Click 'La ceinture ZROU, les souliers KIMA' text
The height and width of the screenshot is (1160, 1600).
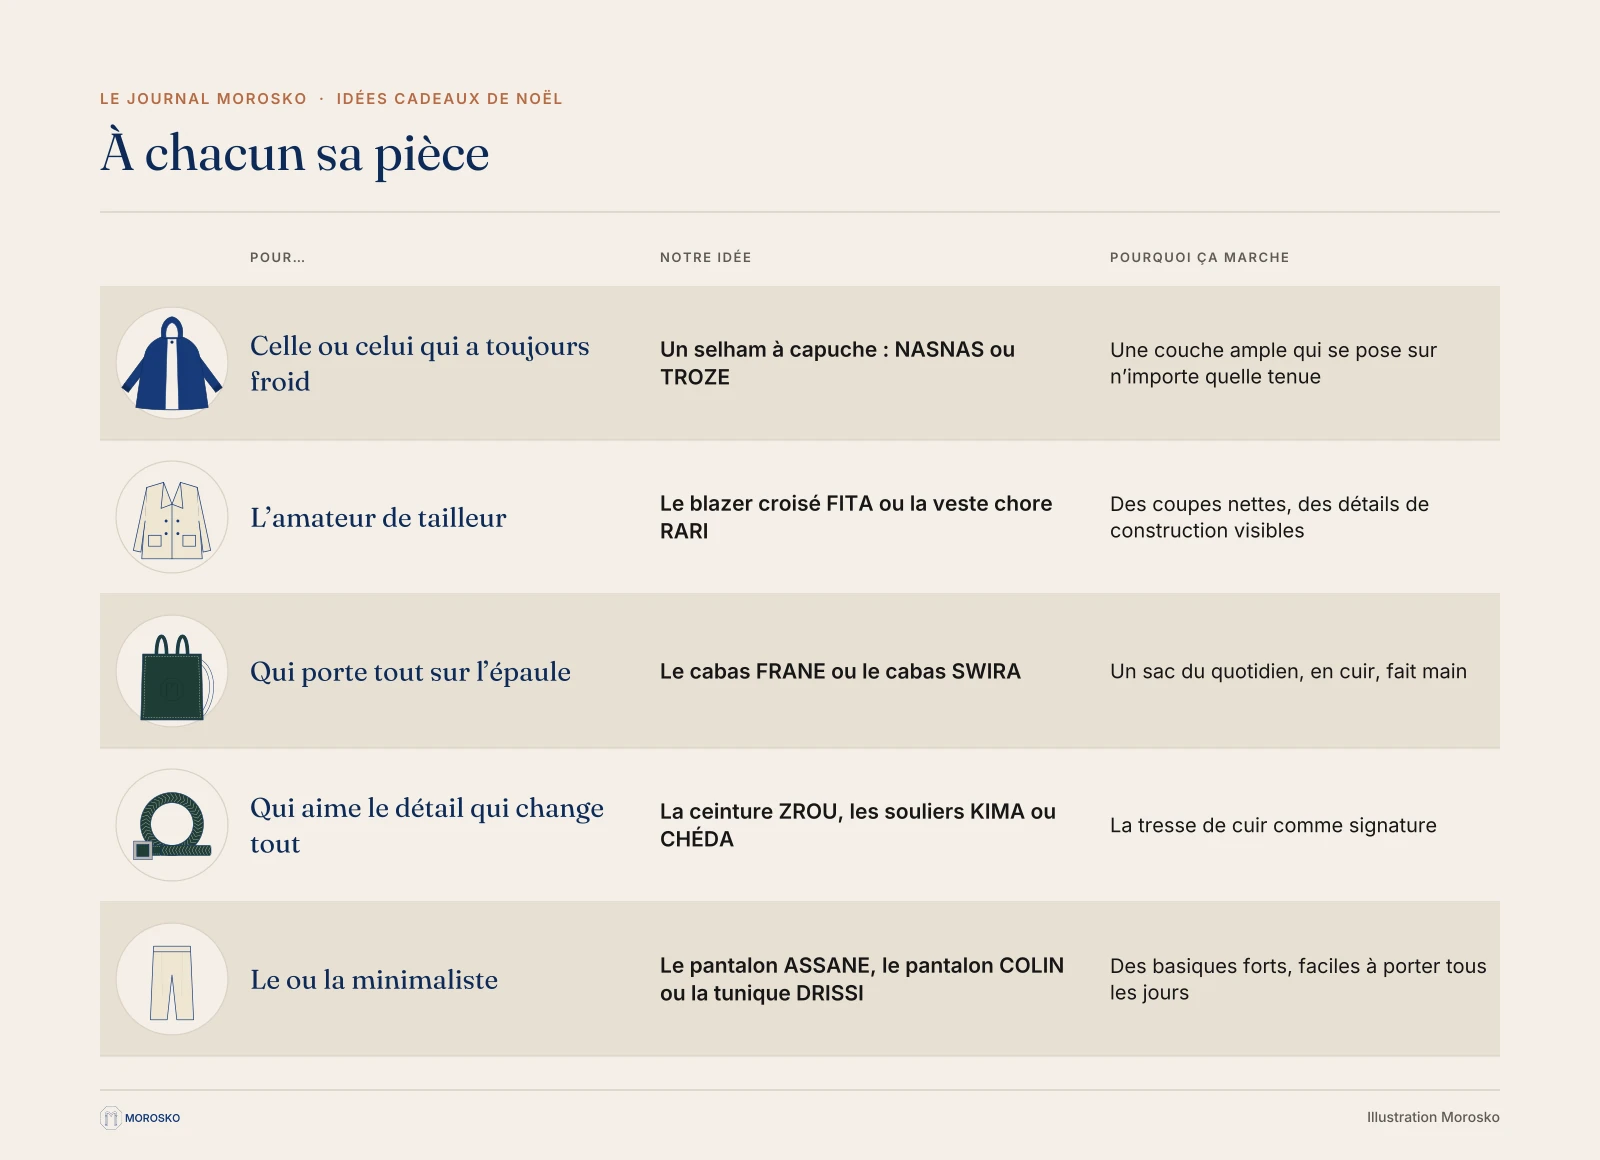pos(843,812)
